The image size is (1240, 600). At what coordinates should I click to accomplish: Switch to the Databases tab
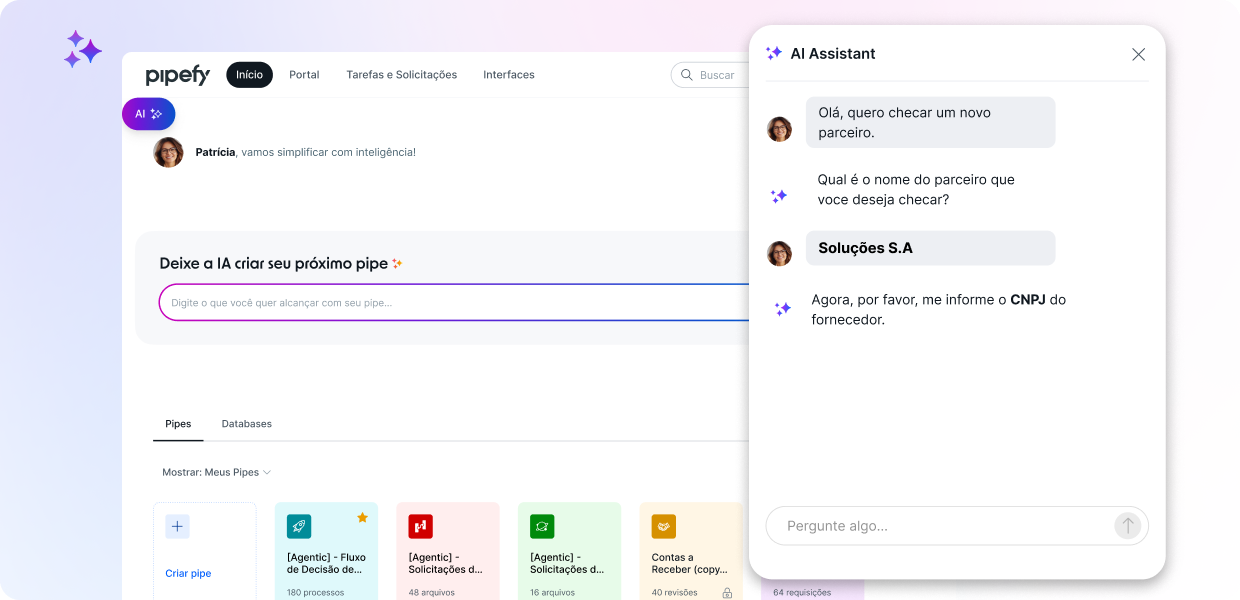(246, 424)
